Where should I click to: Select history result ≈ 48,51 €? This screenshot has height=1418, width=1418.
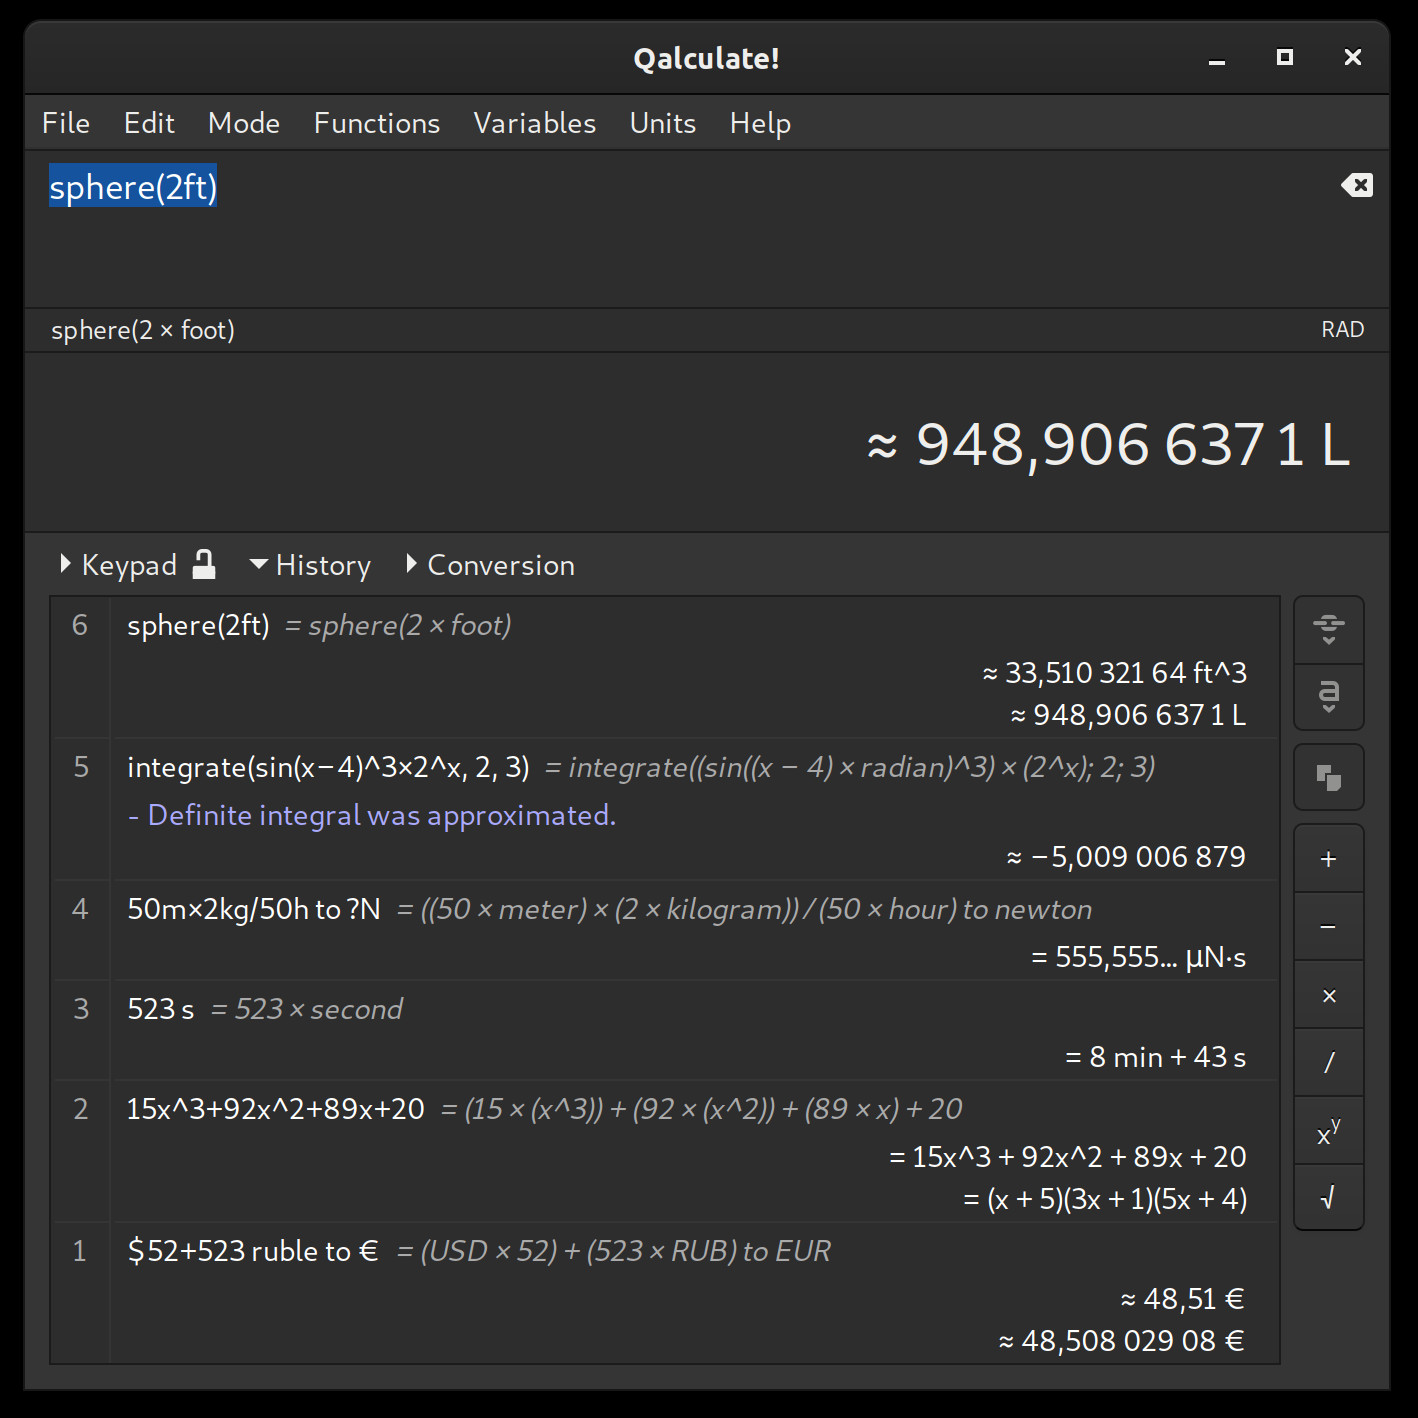pyautogui.click(x=1183, y=1299)
